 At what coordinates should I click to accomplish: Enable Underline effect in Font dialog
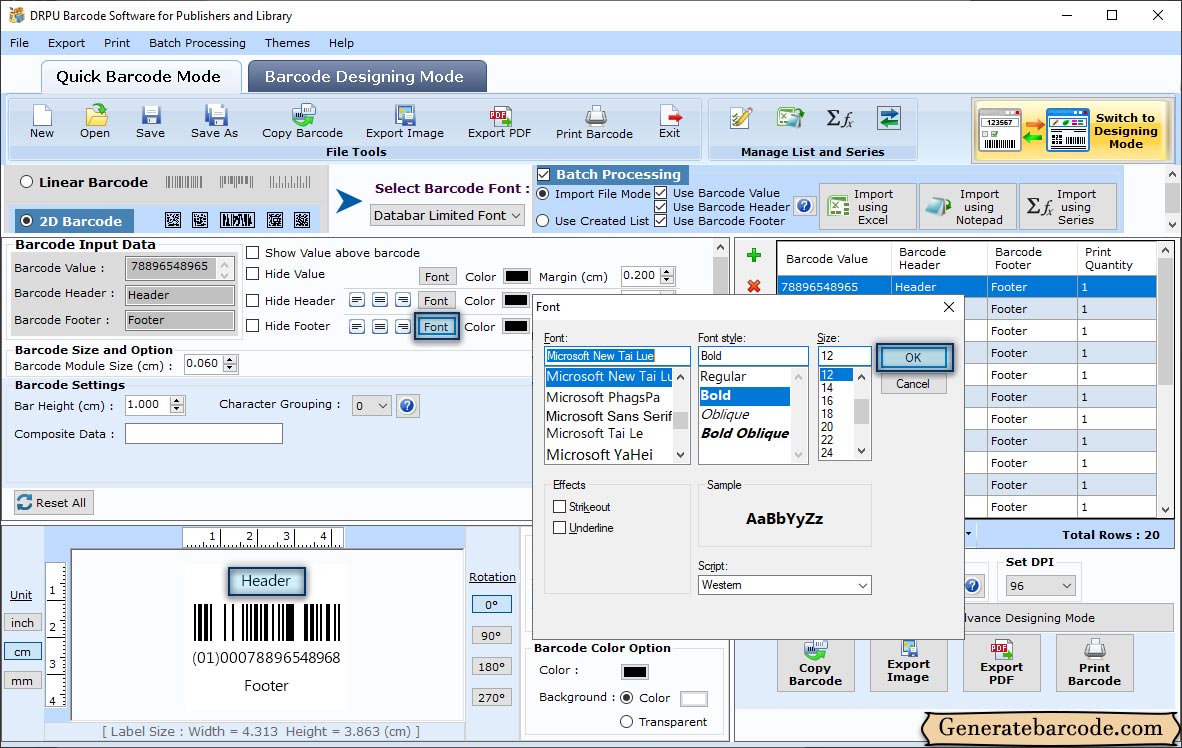coord(559,528)
